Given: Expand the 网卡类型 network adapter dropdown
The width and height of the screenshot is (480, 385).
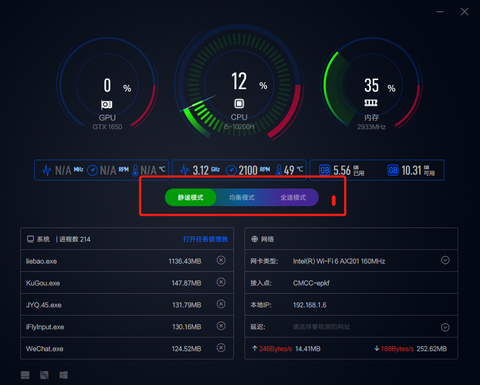Looking at the screenshot, I should pos(445,260).
